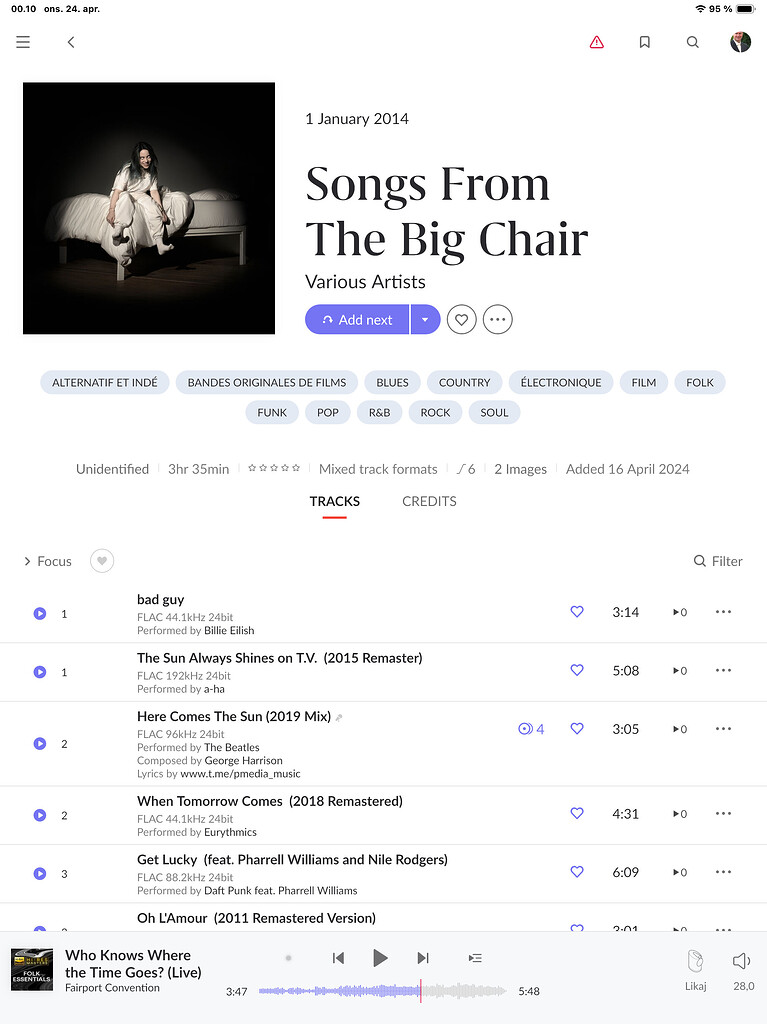Open the account menu via profile avatar
Viewport: 767px width, 1024px height.
(740, 42)
